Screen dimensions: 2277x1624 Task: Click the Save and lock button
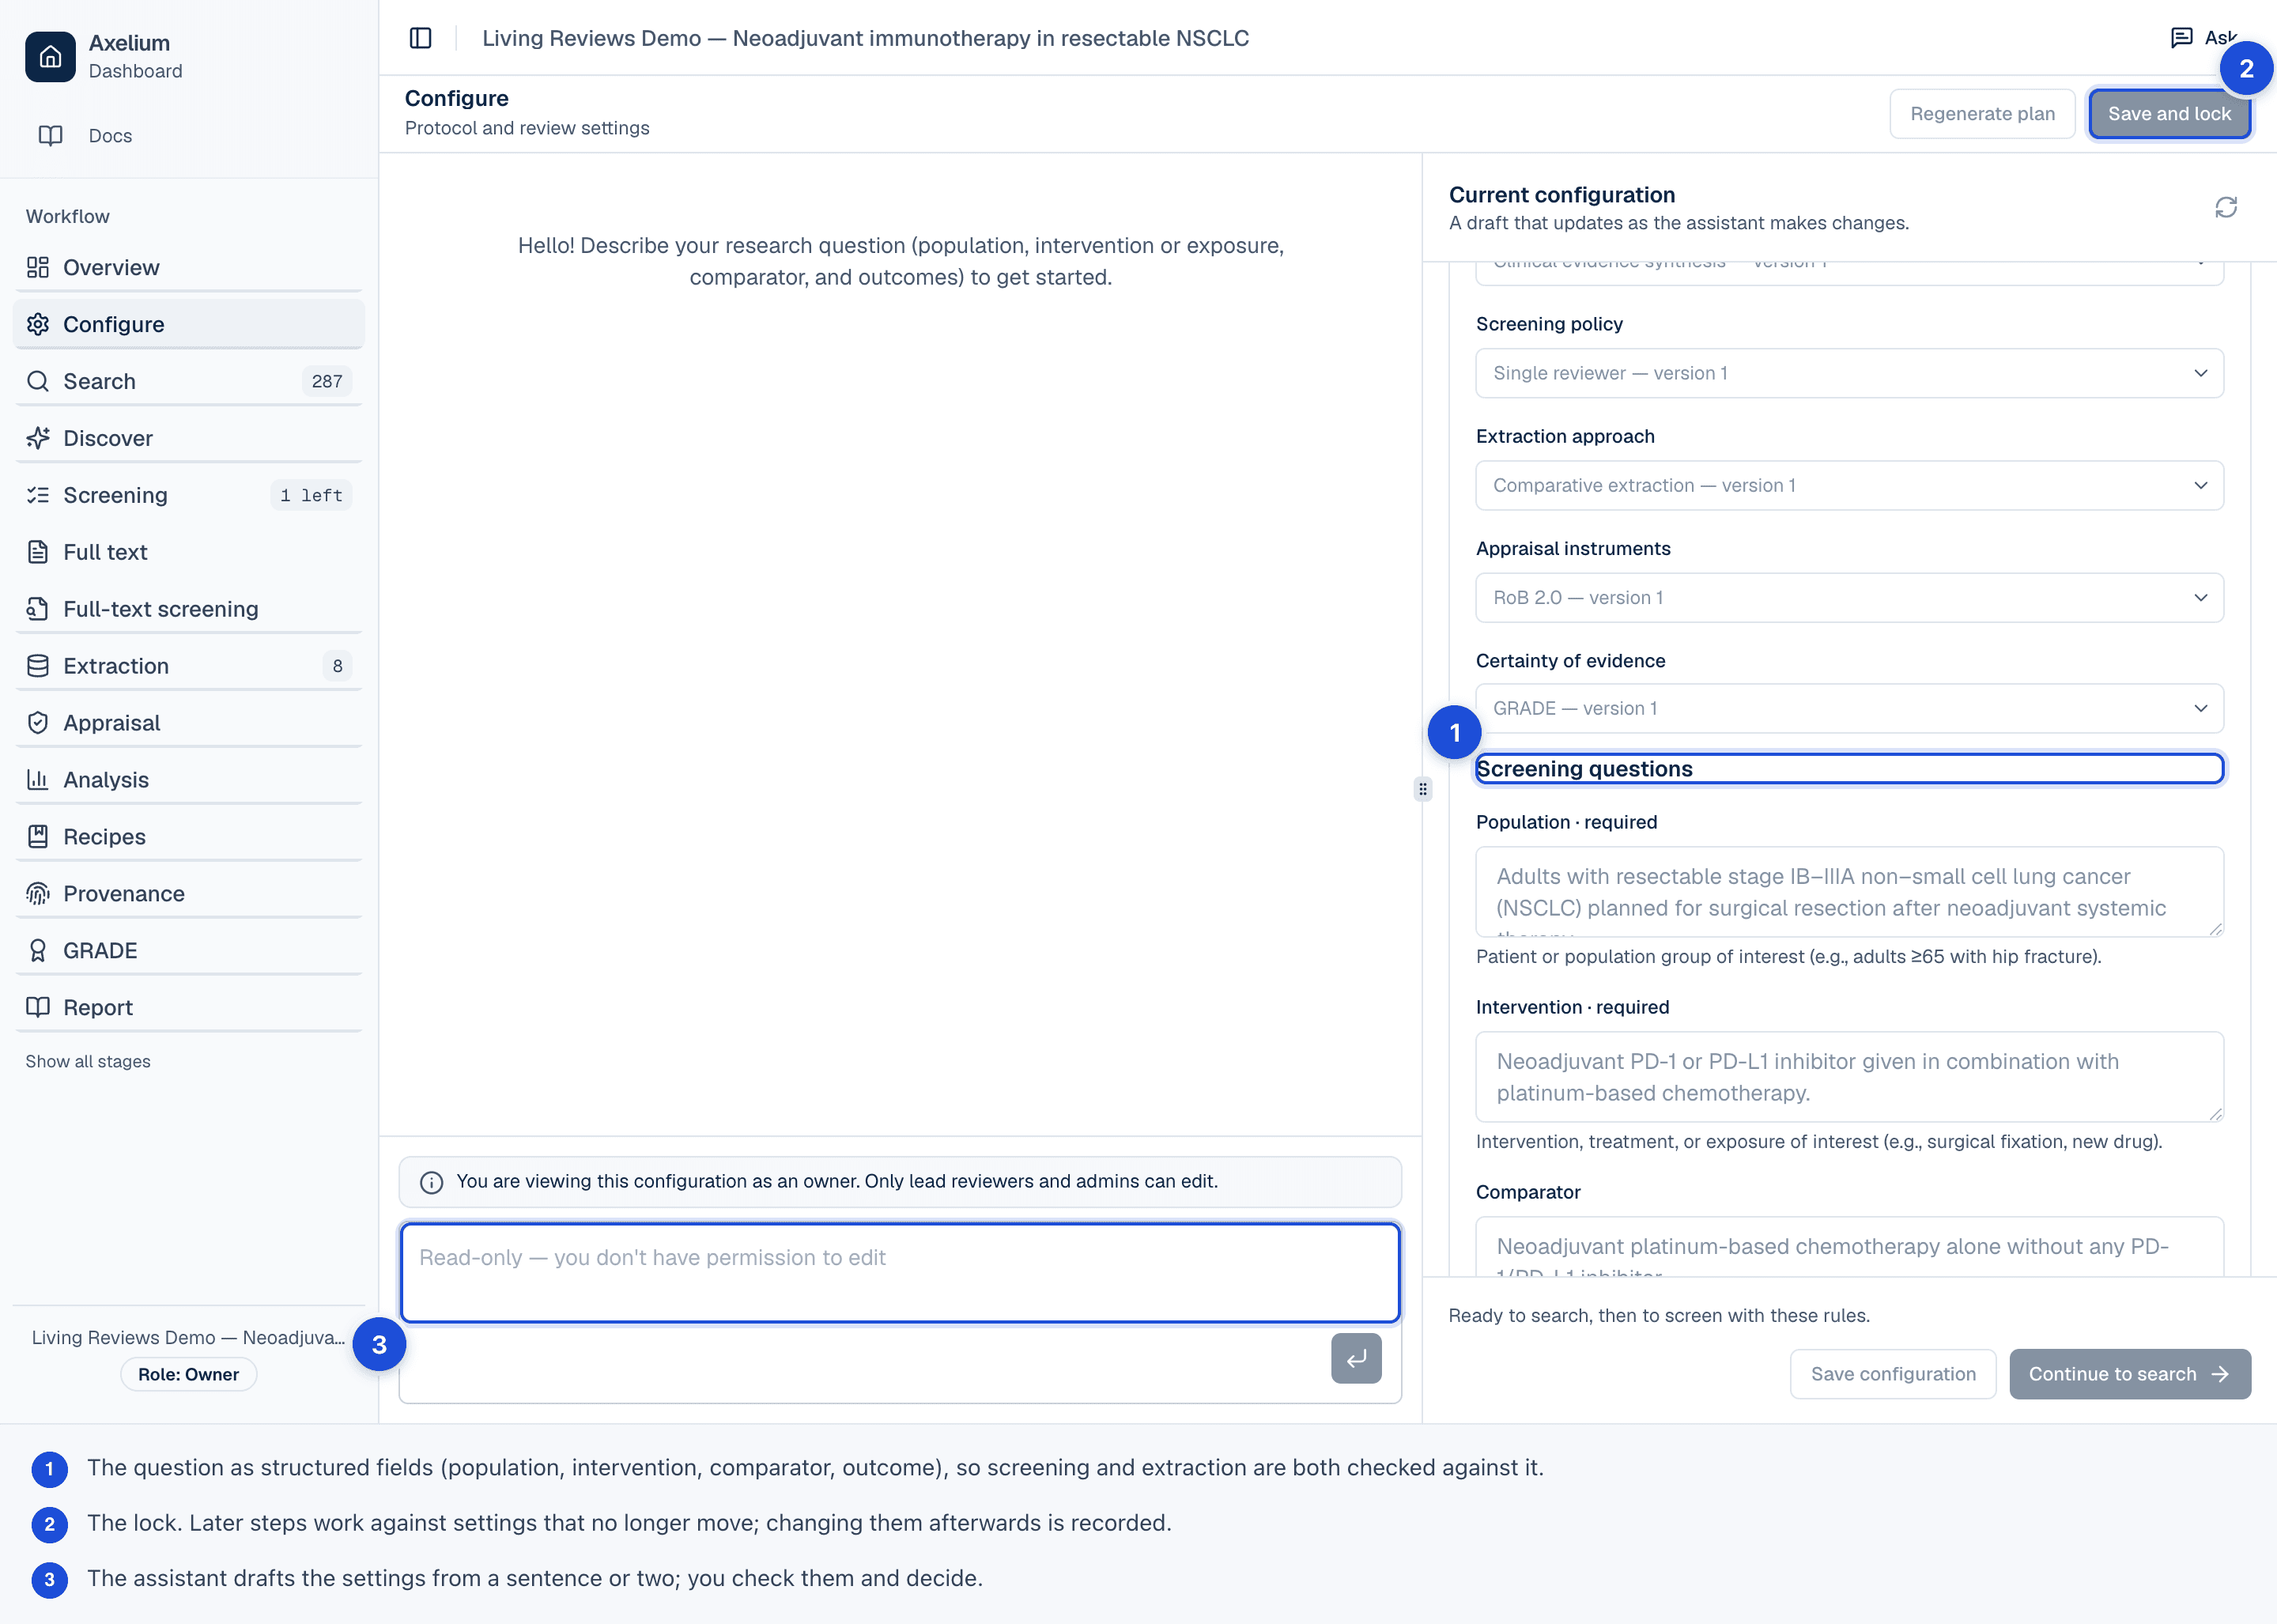2169,114
